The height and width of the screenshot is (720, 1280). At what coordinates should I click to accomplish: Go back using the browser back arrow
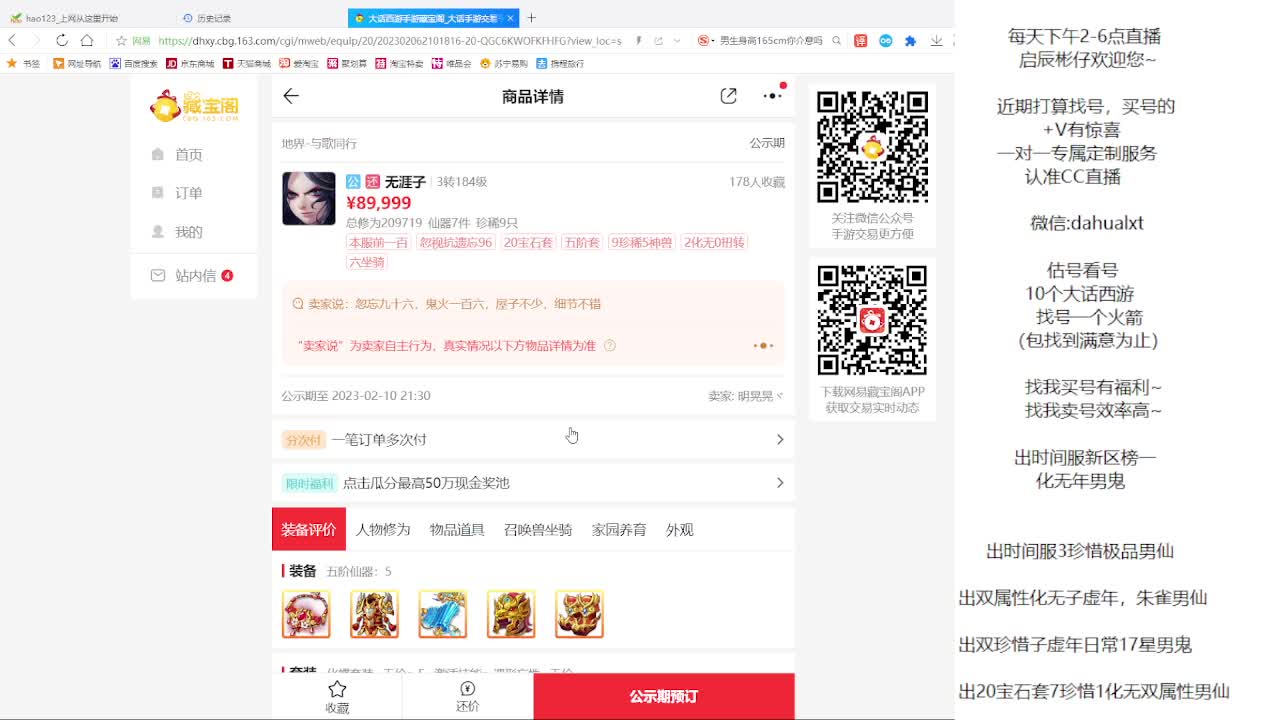tap(12, 40)
